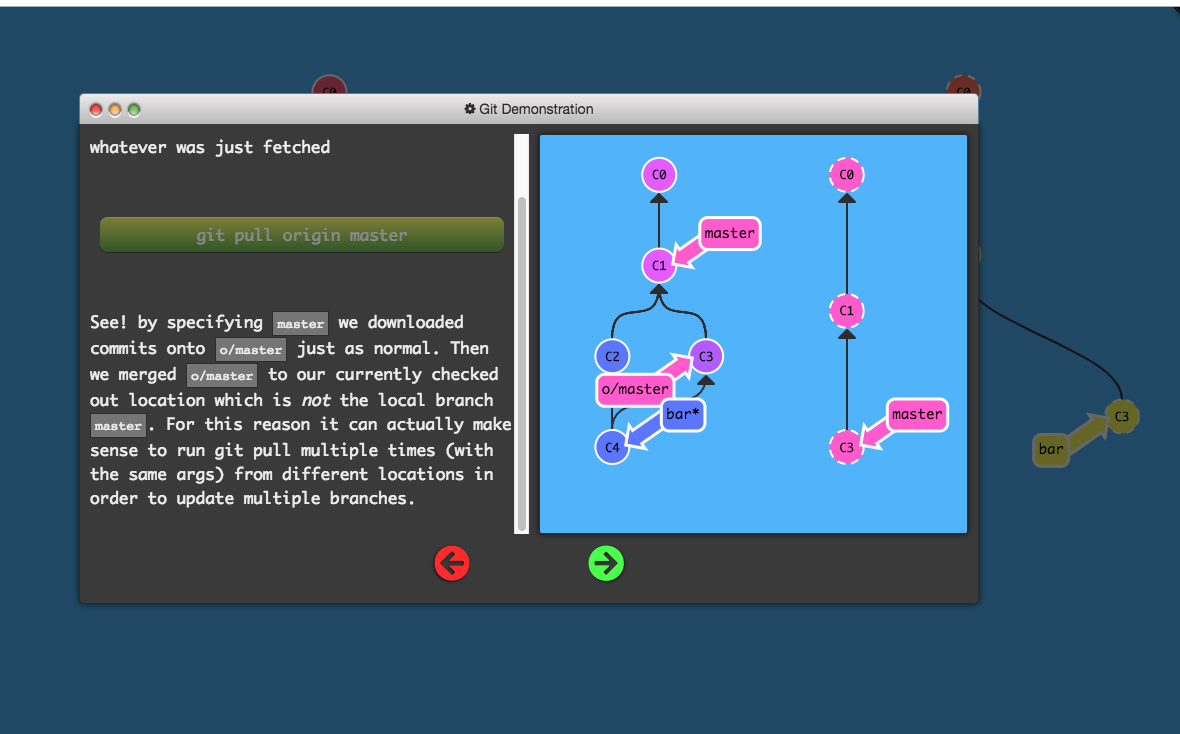Image resolution: width=1180 pixels, height=734 pixels.
Task: Select the C1 commit circle below C0
Action: tap(658, 266)
